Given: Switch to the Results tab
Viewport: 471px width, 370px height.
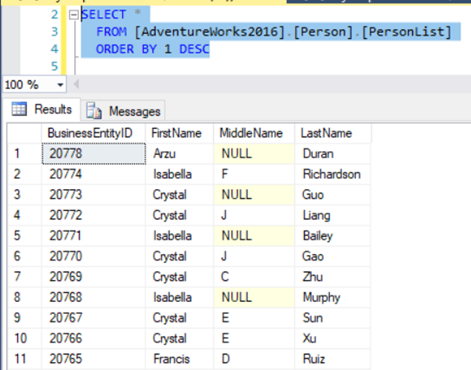Looking at the screenshot, I should (42, 109).
